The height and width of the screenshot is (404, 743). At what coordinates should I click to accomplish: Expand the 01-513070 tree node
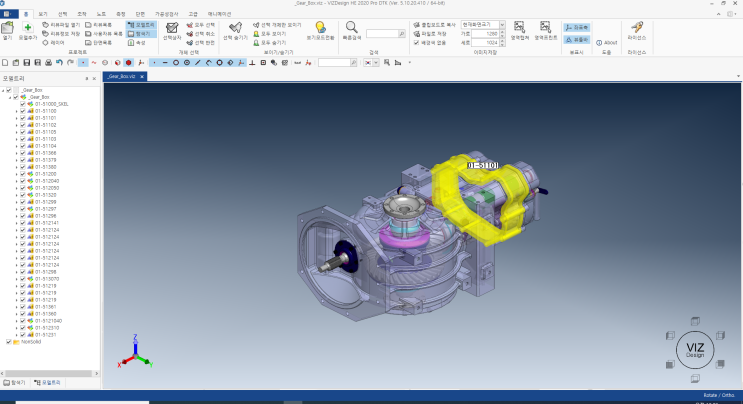pos(17,279)
